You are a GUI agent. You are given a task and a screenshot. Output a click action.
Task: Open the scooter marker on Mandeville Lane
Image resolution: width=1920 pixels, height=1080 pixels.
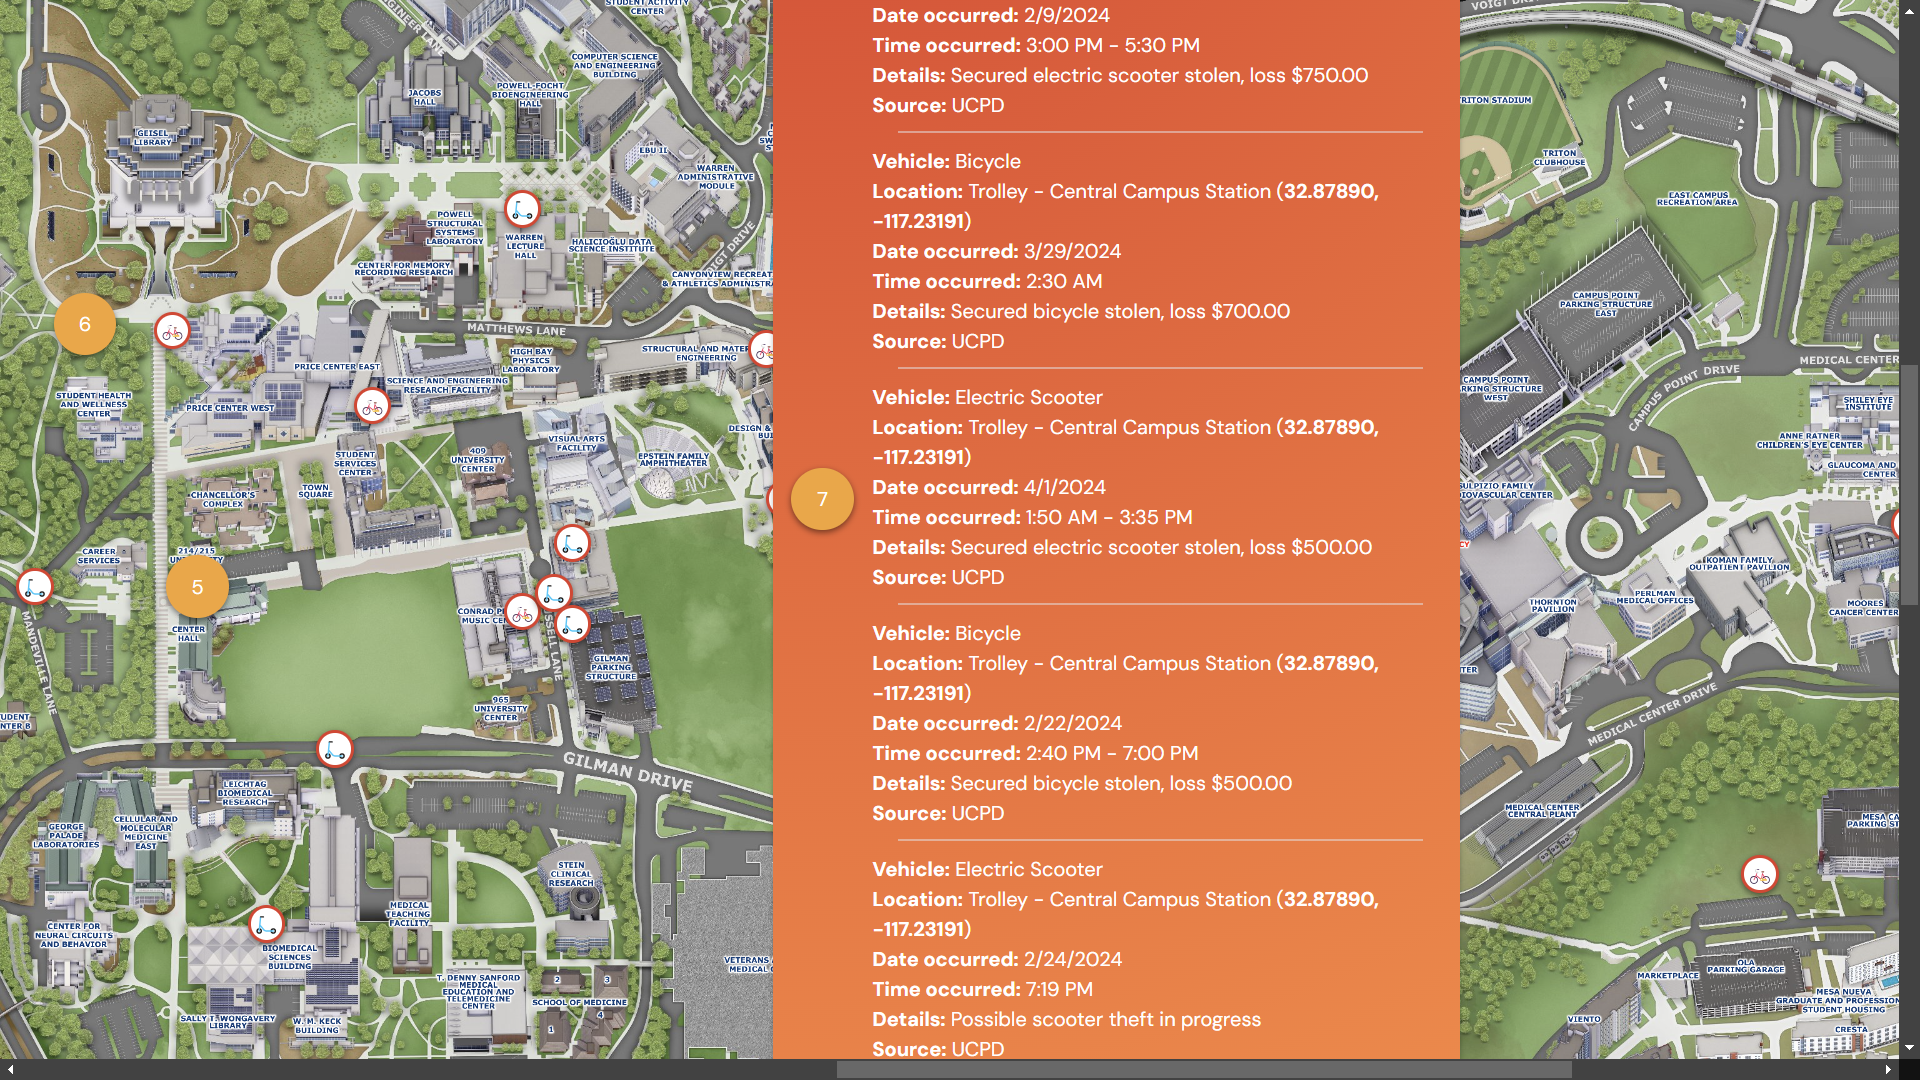point(35,587)
